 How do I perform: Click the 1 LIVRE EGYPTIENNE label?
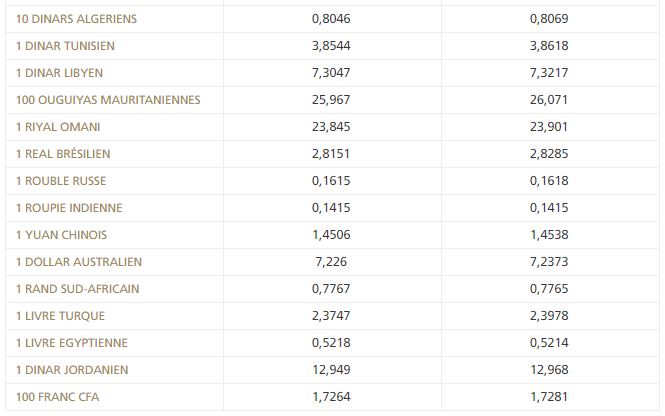click(x=71, y=343)
